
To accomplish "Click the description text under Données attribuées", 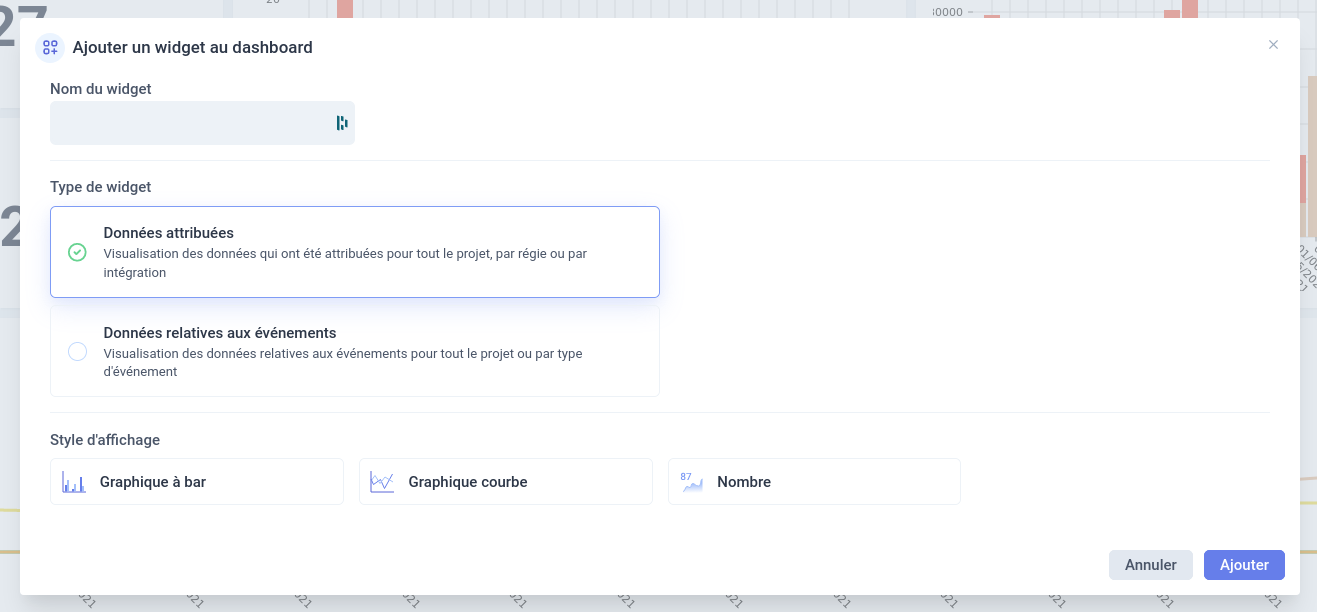I will click(345, 263).
